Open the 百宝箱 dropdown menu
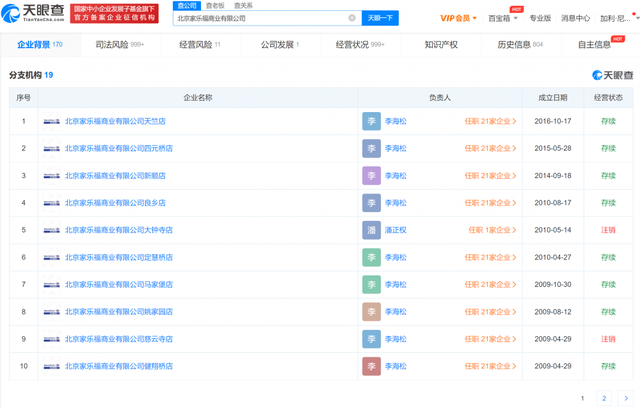 click(503, 18)
